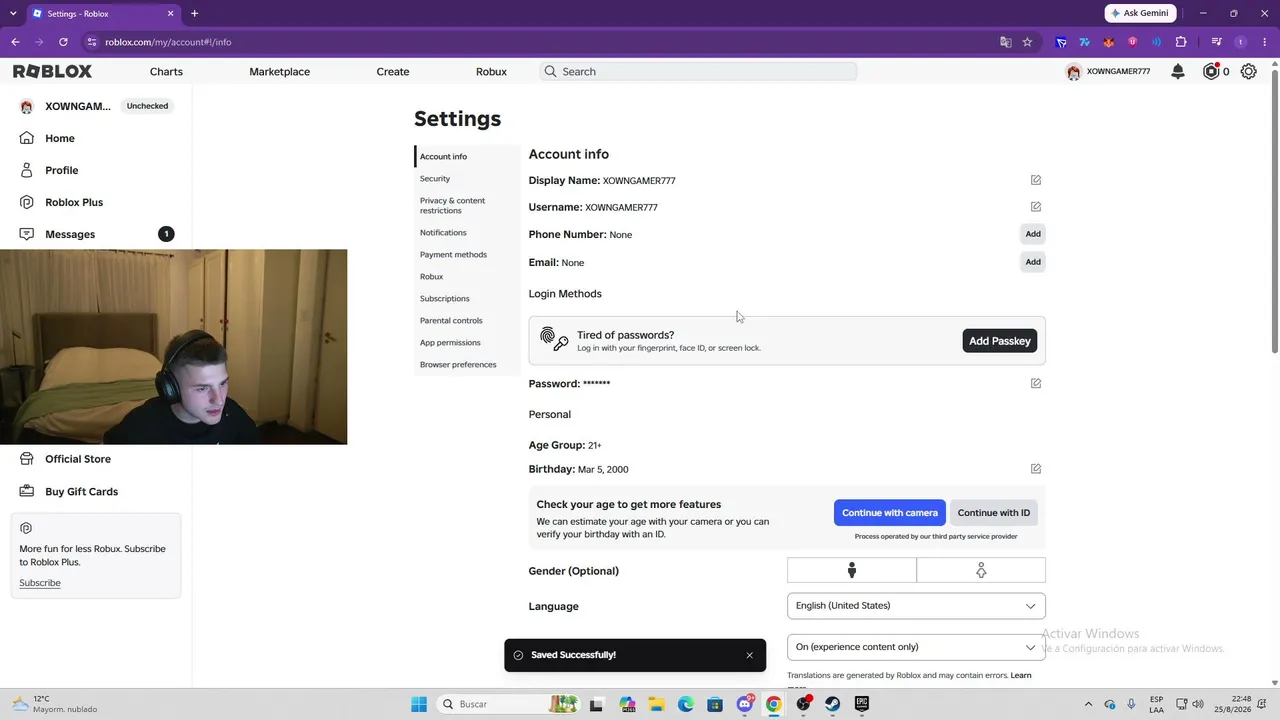This screenshot has width=1280, height=720.
Task: Click the Windows taskbar search box
Action: click(509, 704)
